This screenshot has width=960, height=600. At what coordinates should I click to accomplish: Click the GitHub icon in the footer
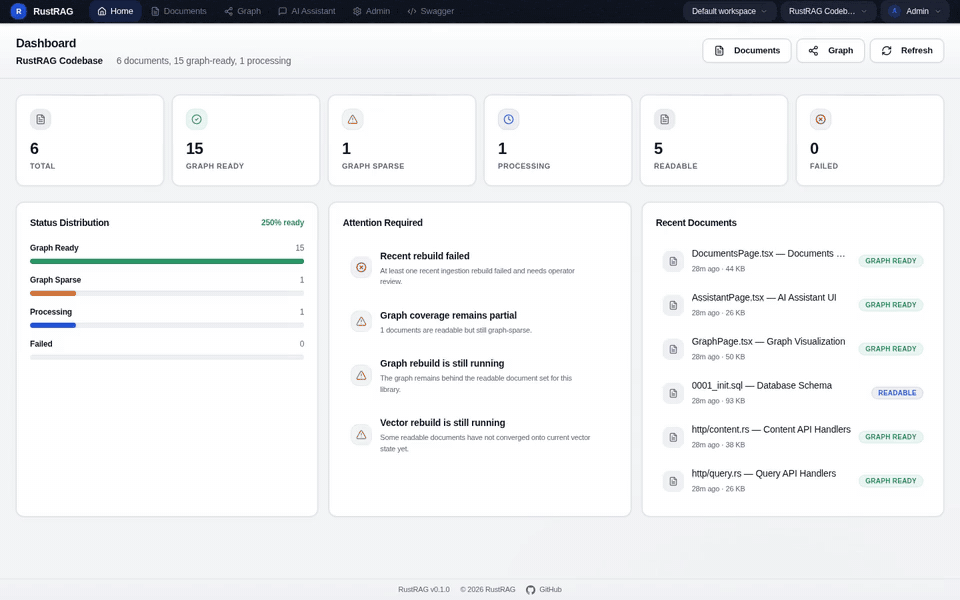[530, 589]
